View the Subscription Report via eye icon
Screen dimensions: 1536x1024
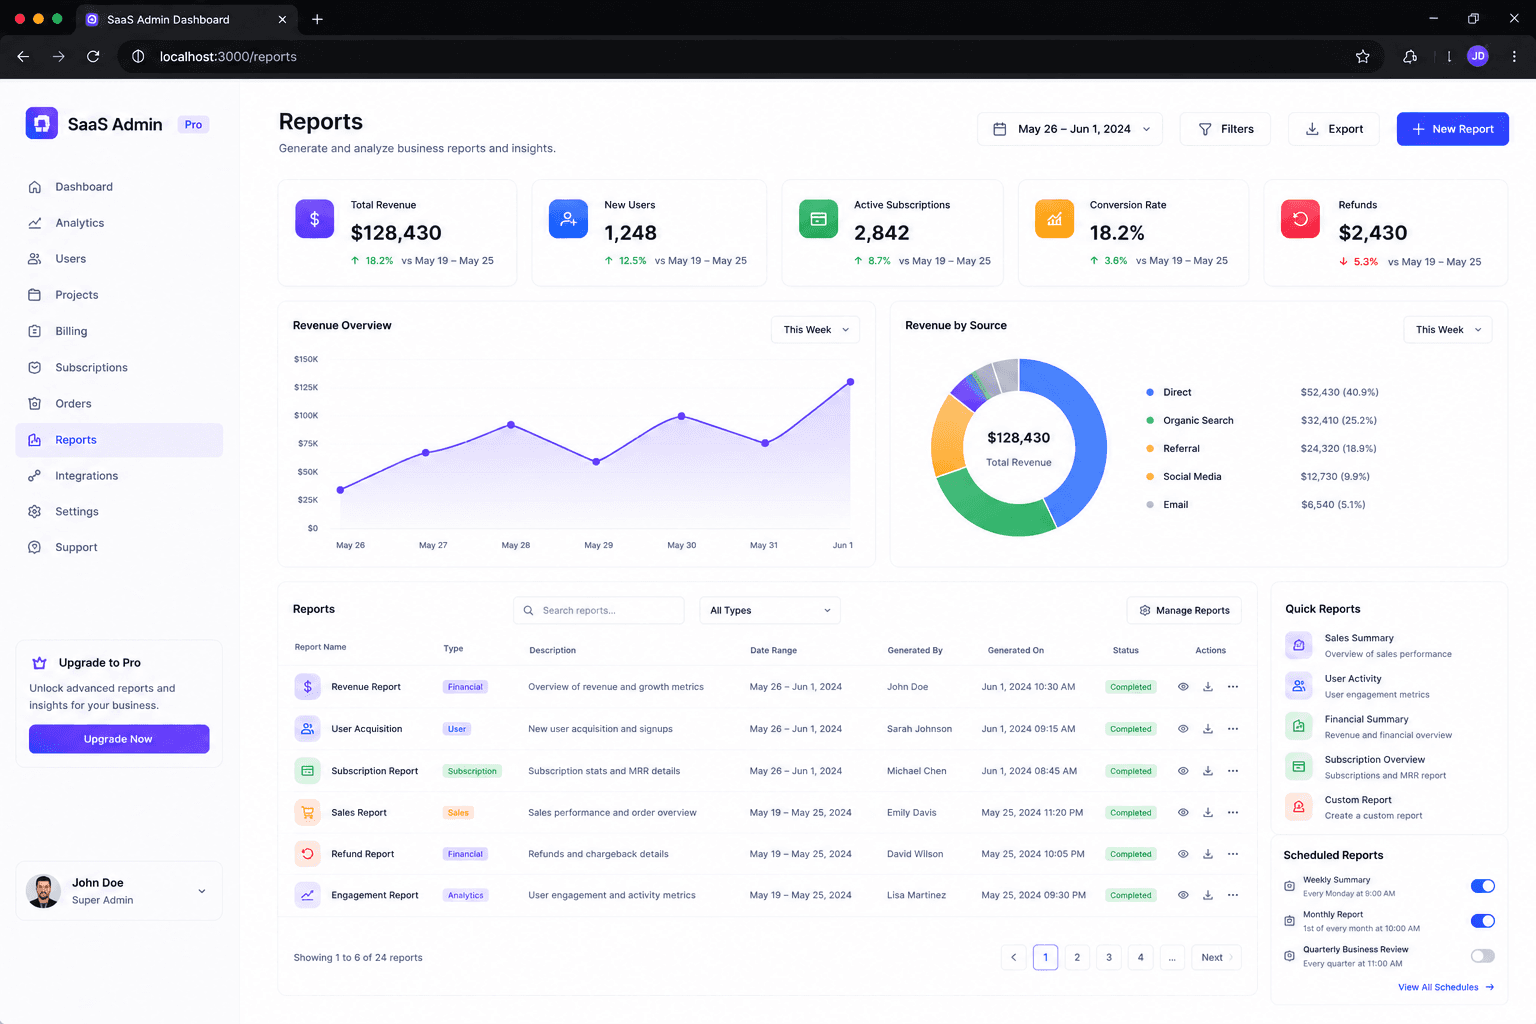[1183, 771]
